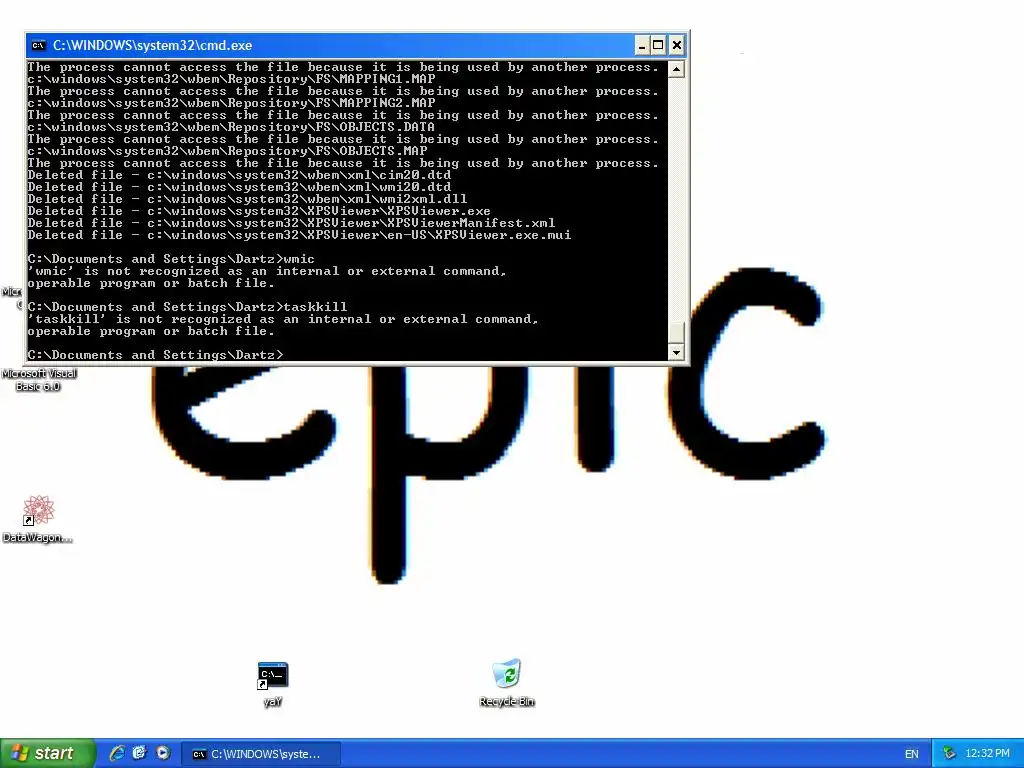This screenshot has width=1024, height=768.
Task: Click the cmd.exe title bar text
Action: point(152,45)
